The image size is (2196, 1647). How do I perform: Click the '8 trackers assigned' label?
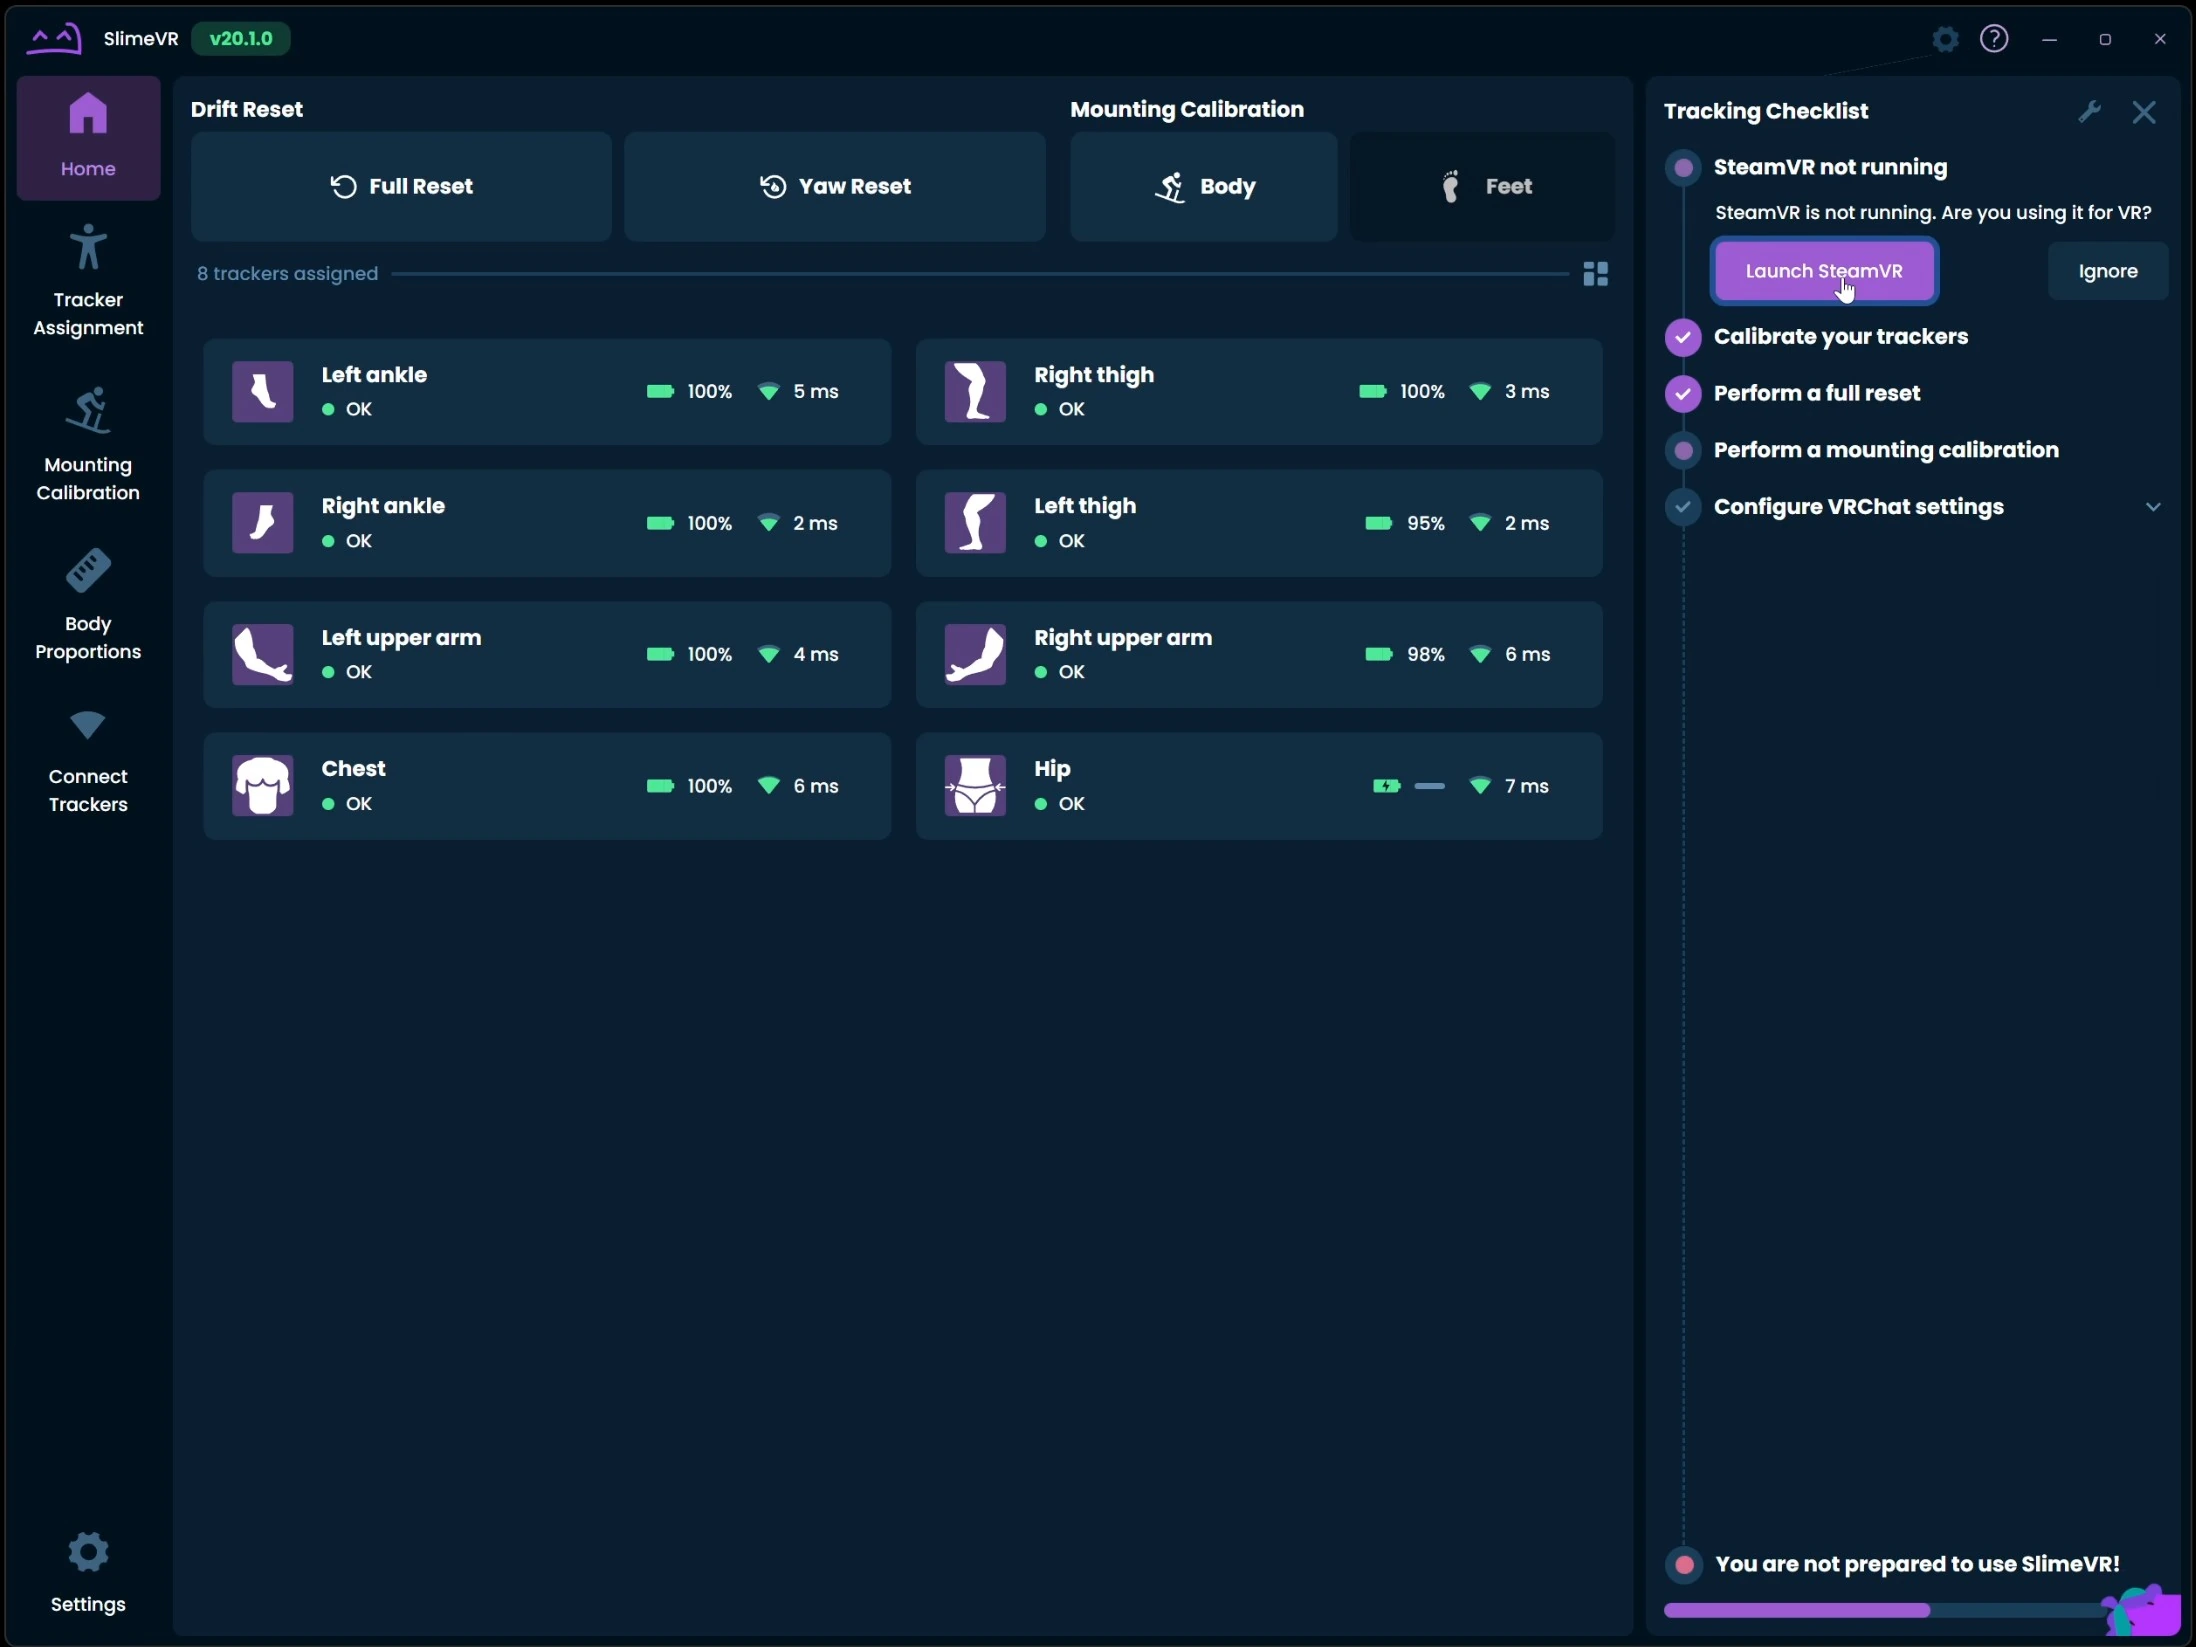(x=288, y=274)
